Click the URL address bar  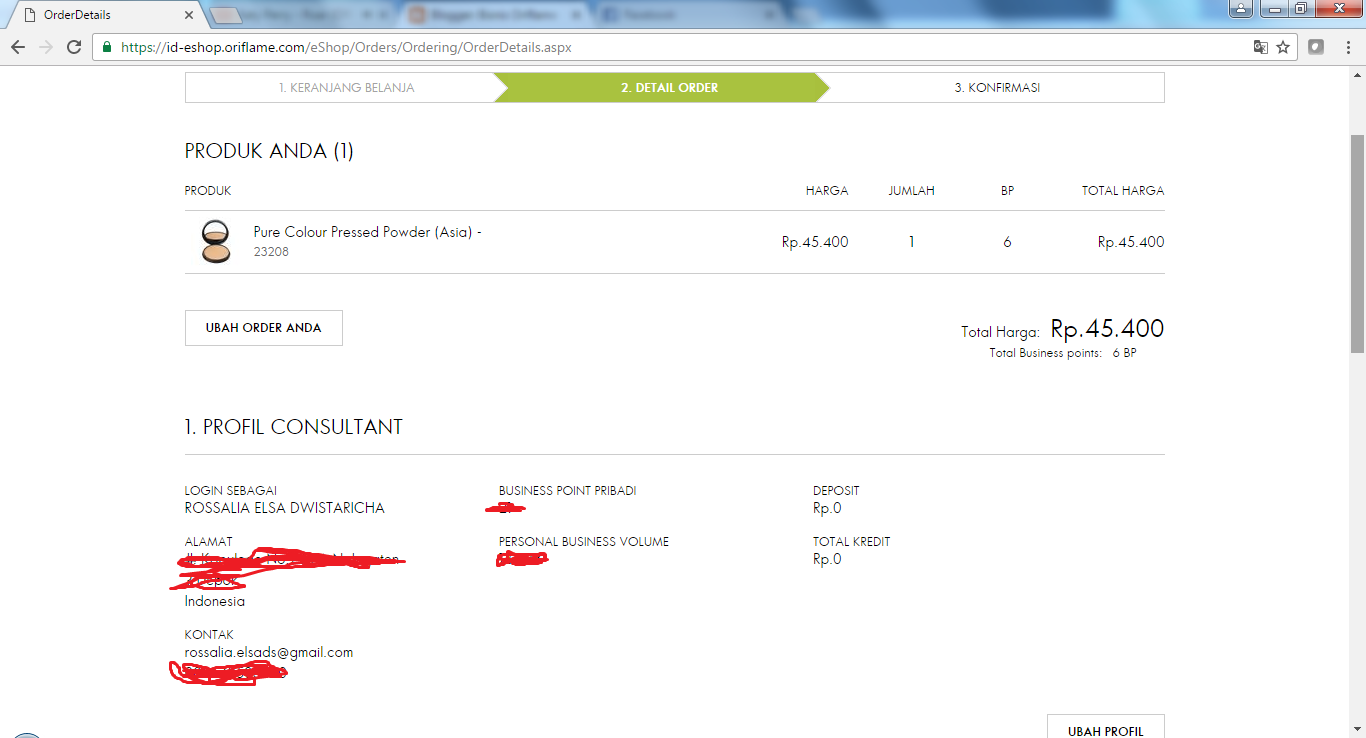click(680, 47)
